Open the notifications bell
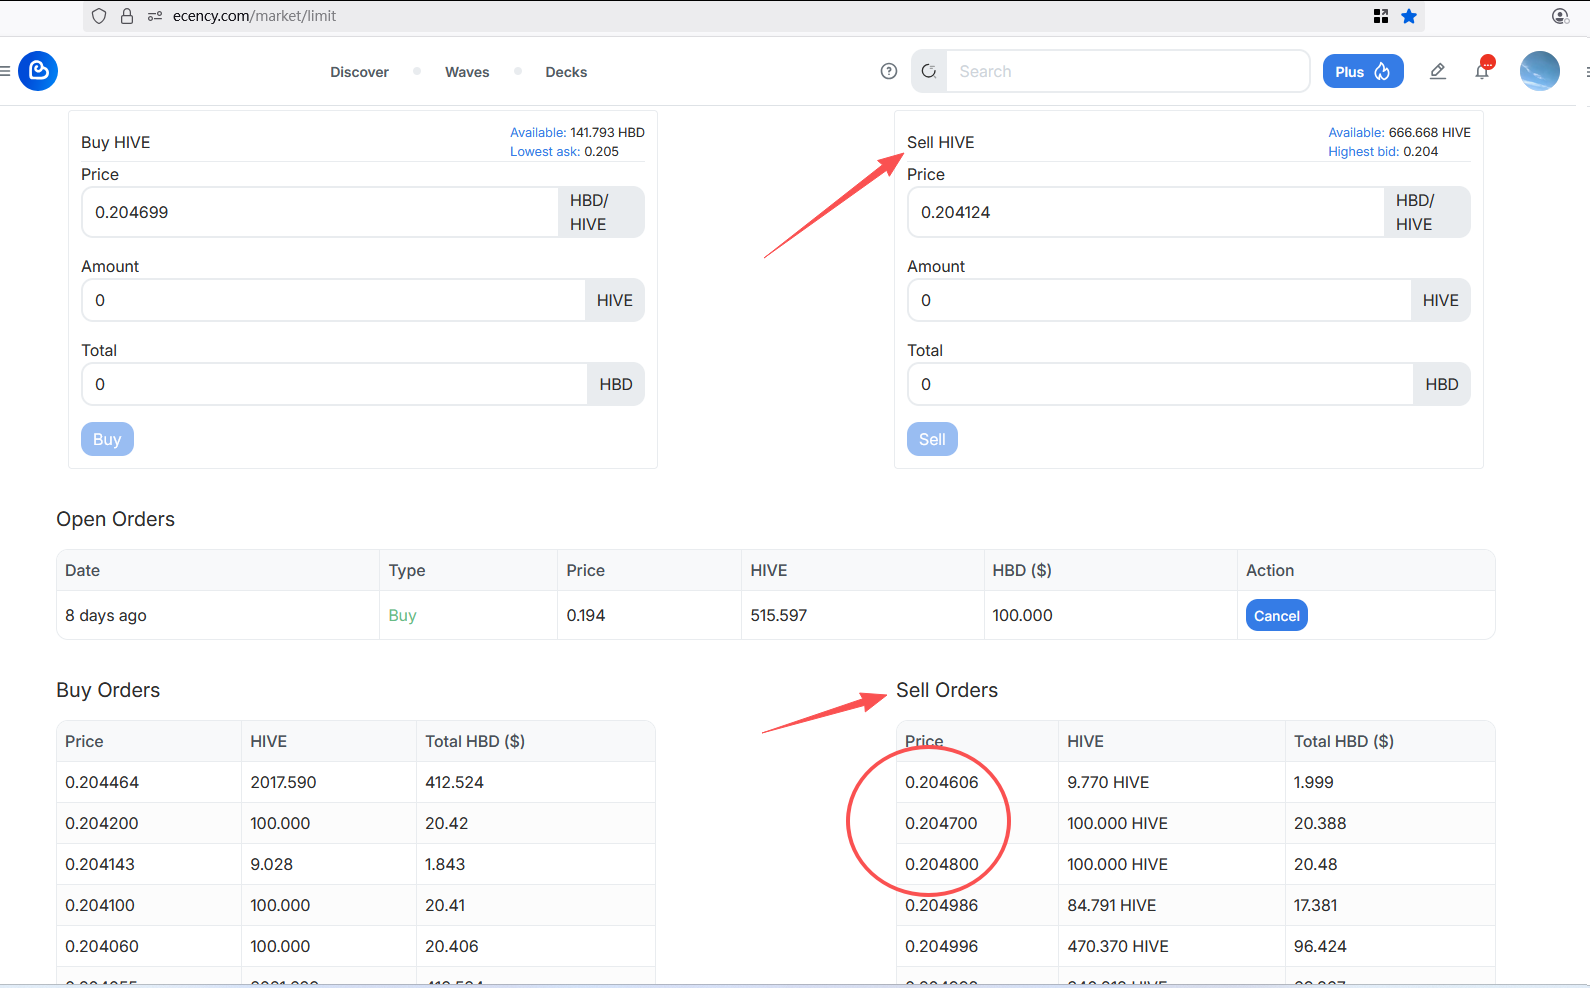This screenshot has width=1590, height=988. [1482, 71]
